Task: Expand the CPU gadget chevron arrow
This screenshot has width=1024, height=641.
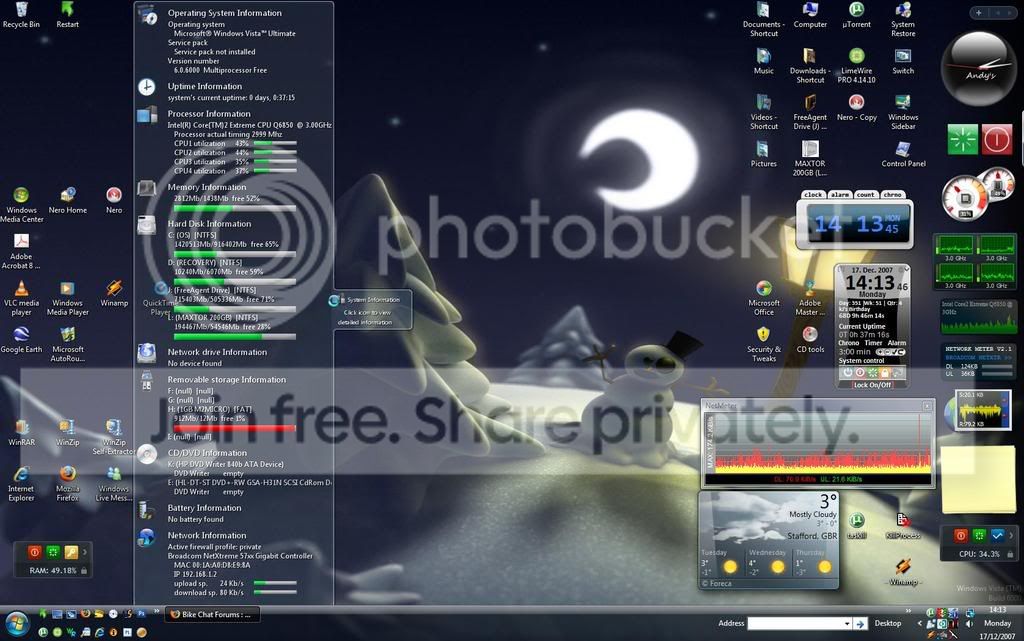Action: pyautogui.click(x=1011, y=535)
